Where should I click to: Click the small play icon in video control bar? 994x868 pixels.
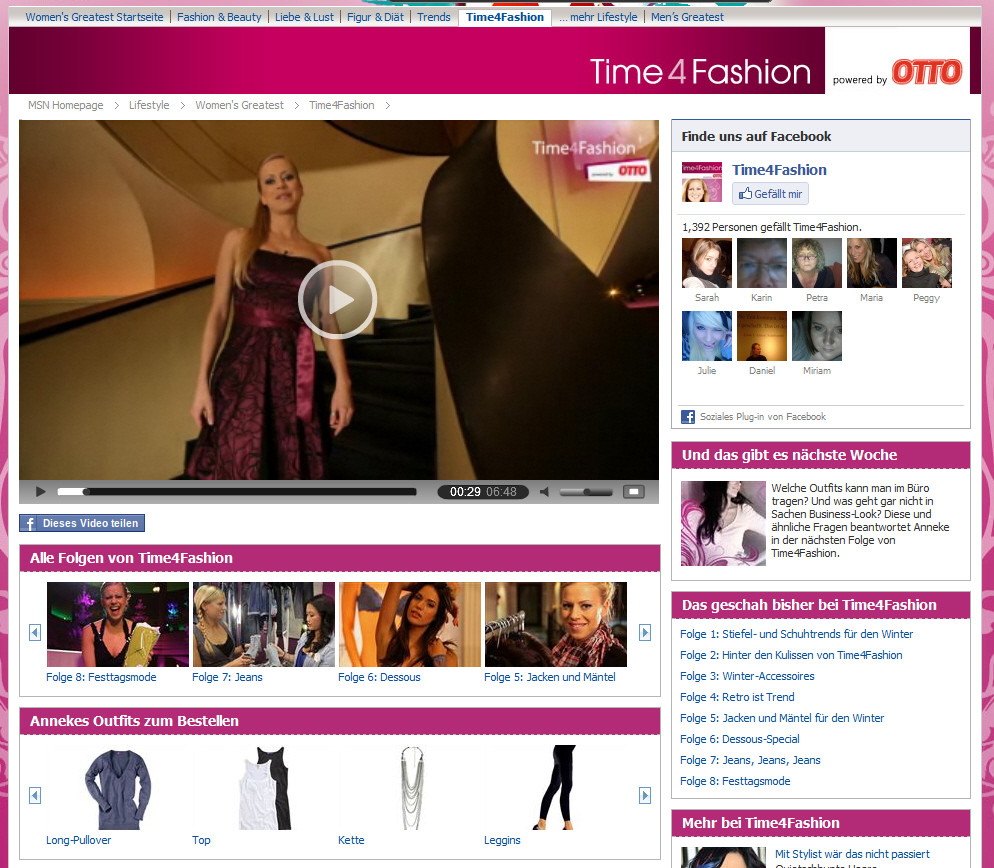point(41,491)
